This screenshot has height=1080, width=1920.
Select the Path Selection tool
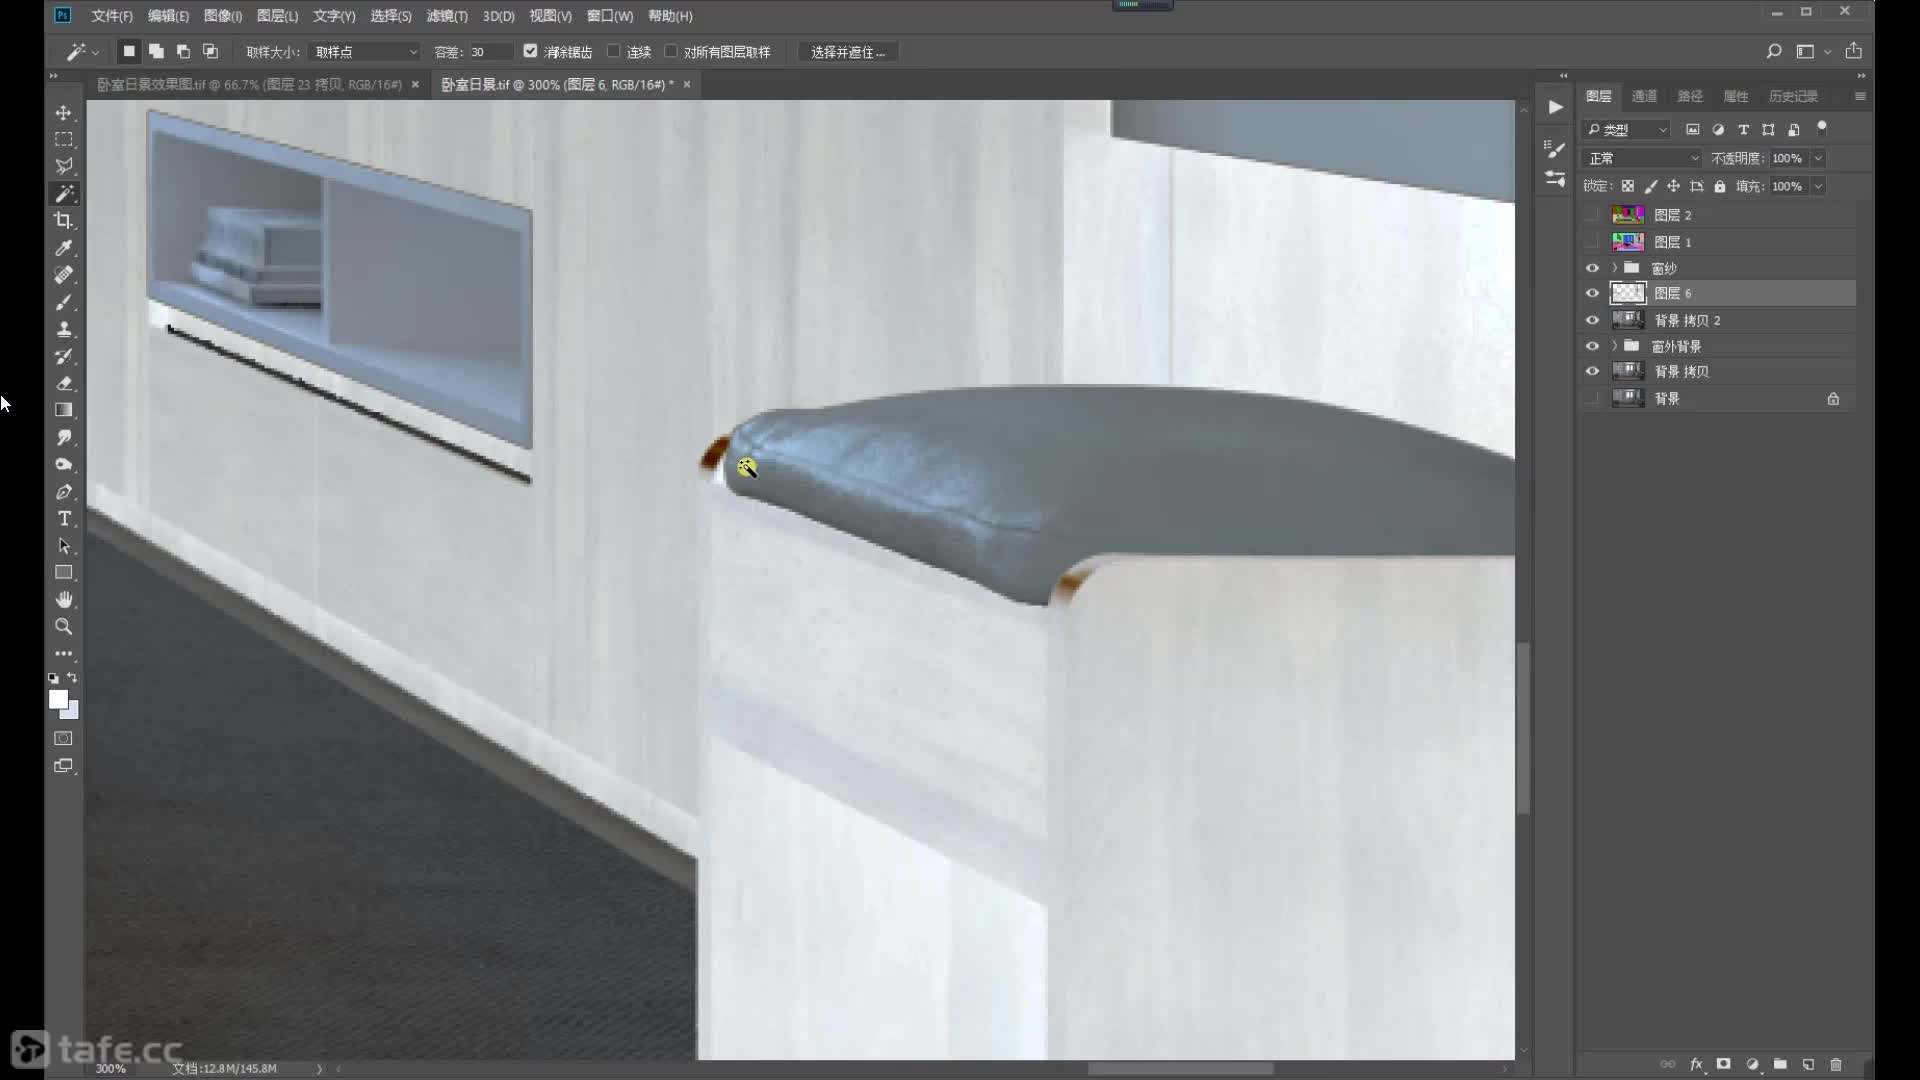[64, 546]
